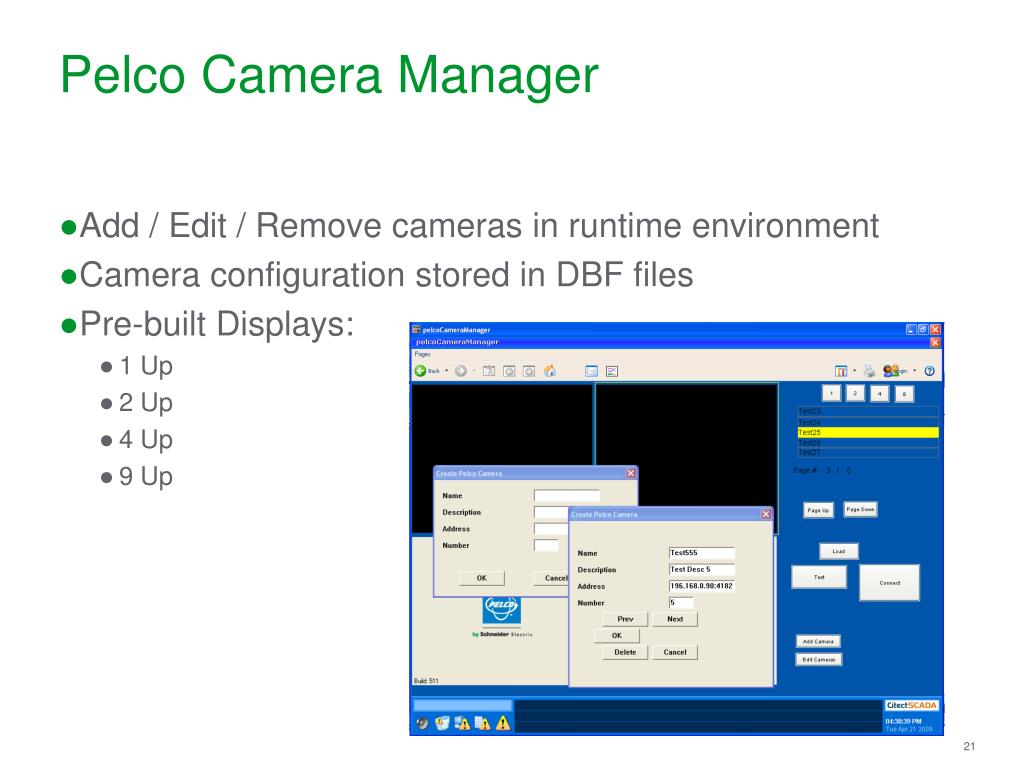Click the Name field containing Test555

(x=701, y=553)
